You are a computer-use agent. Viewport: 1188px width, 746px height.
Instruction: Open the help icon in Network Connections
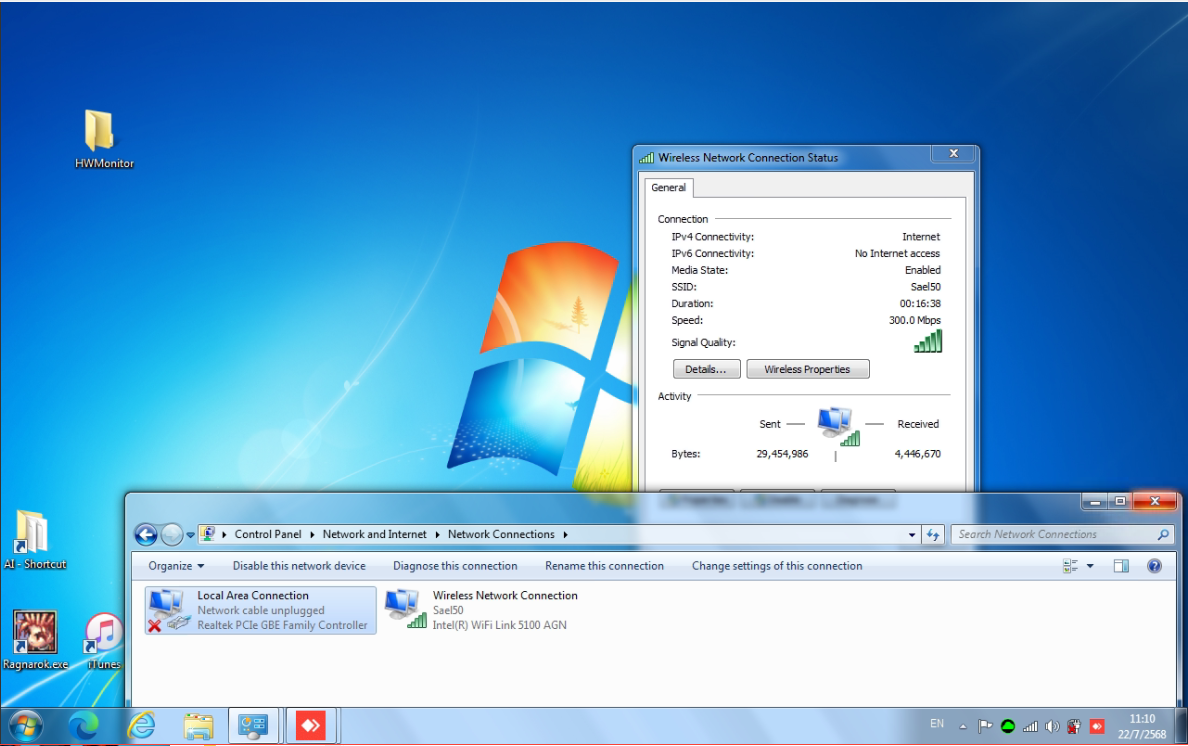[x=1154, y=566]
